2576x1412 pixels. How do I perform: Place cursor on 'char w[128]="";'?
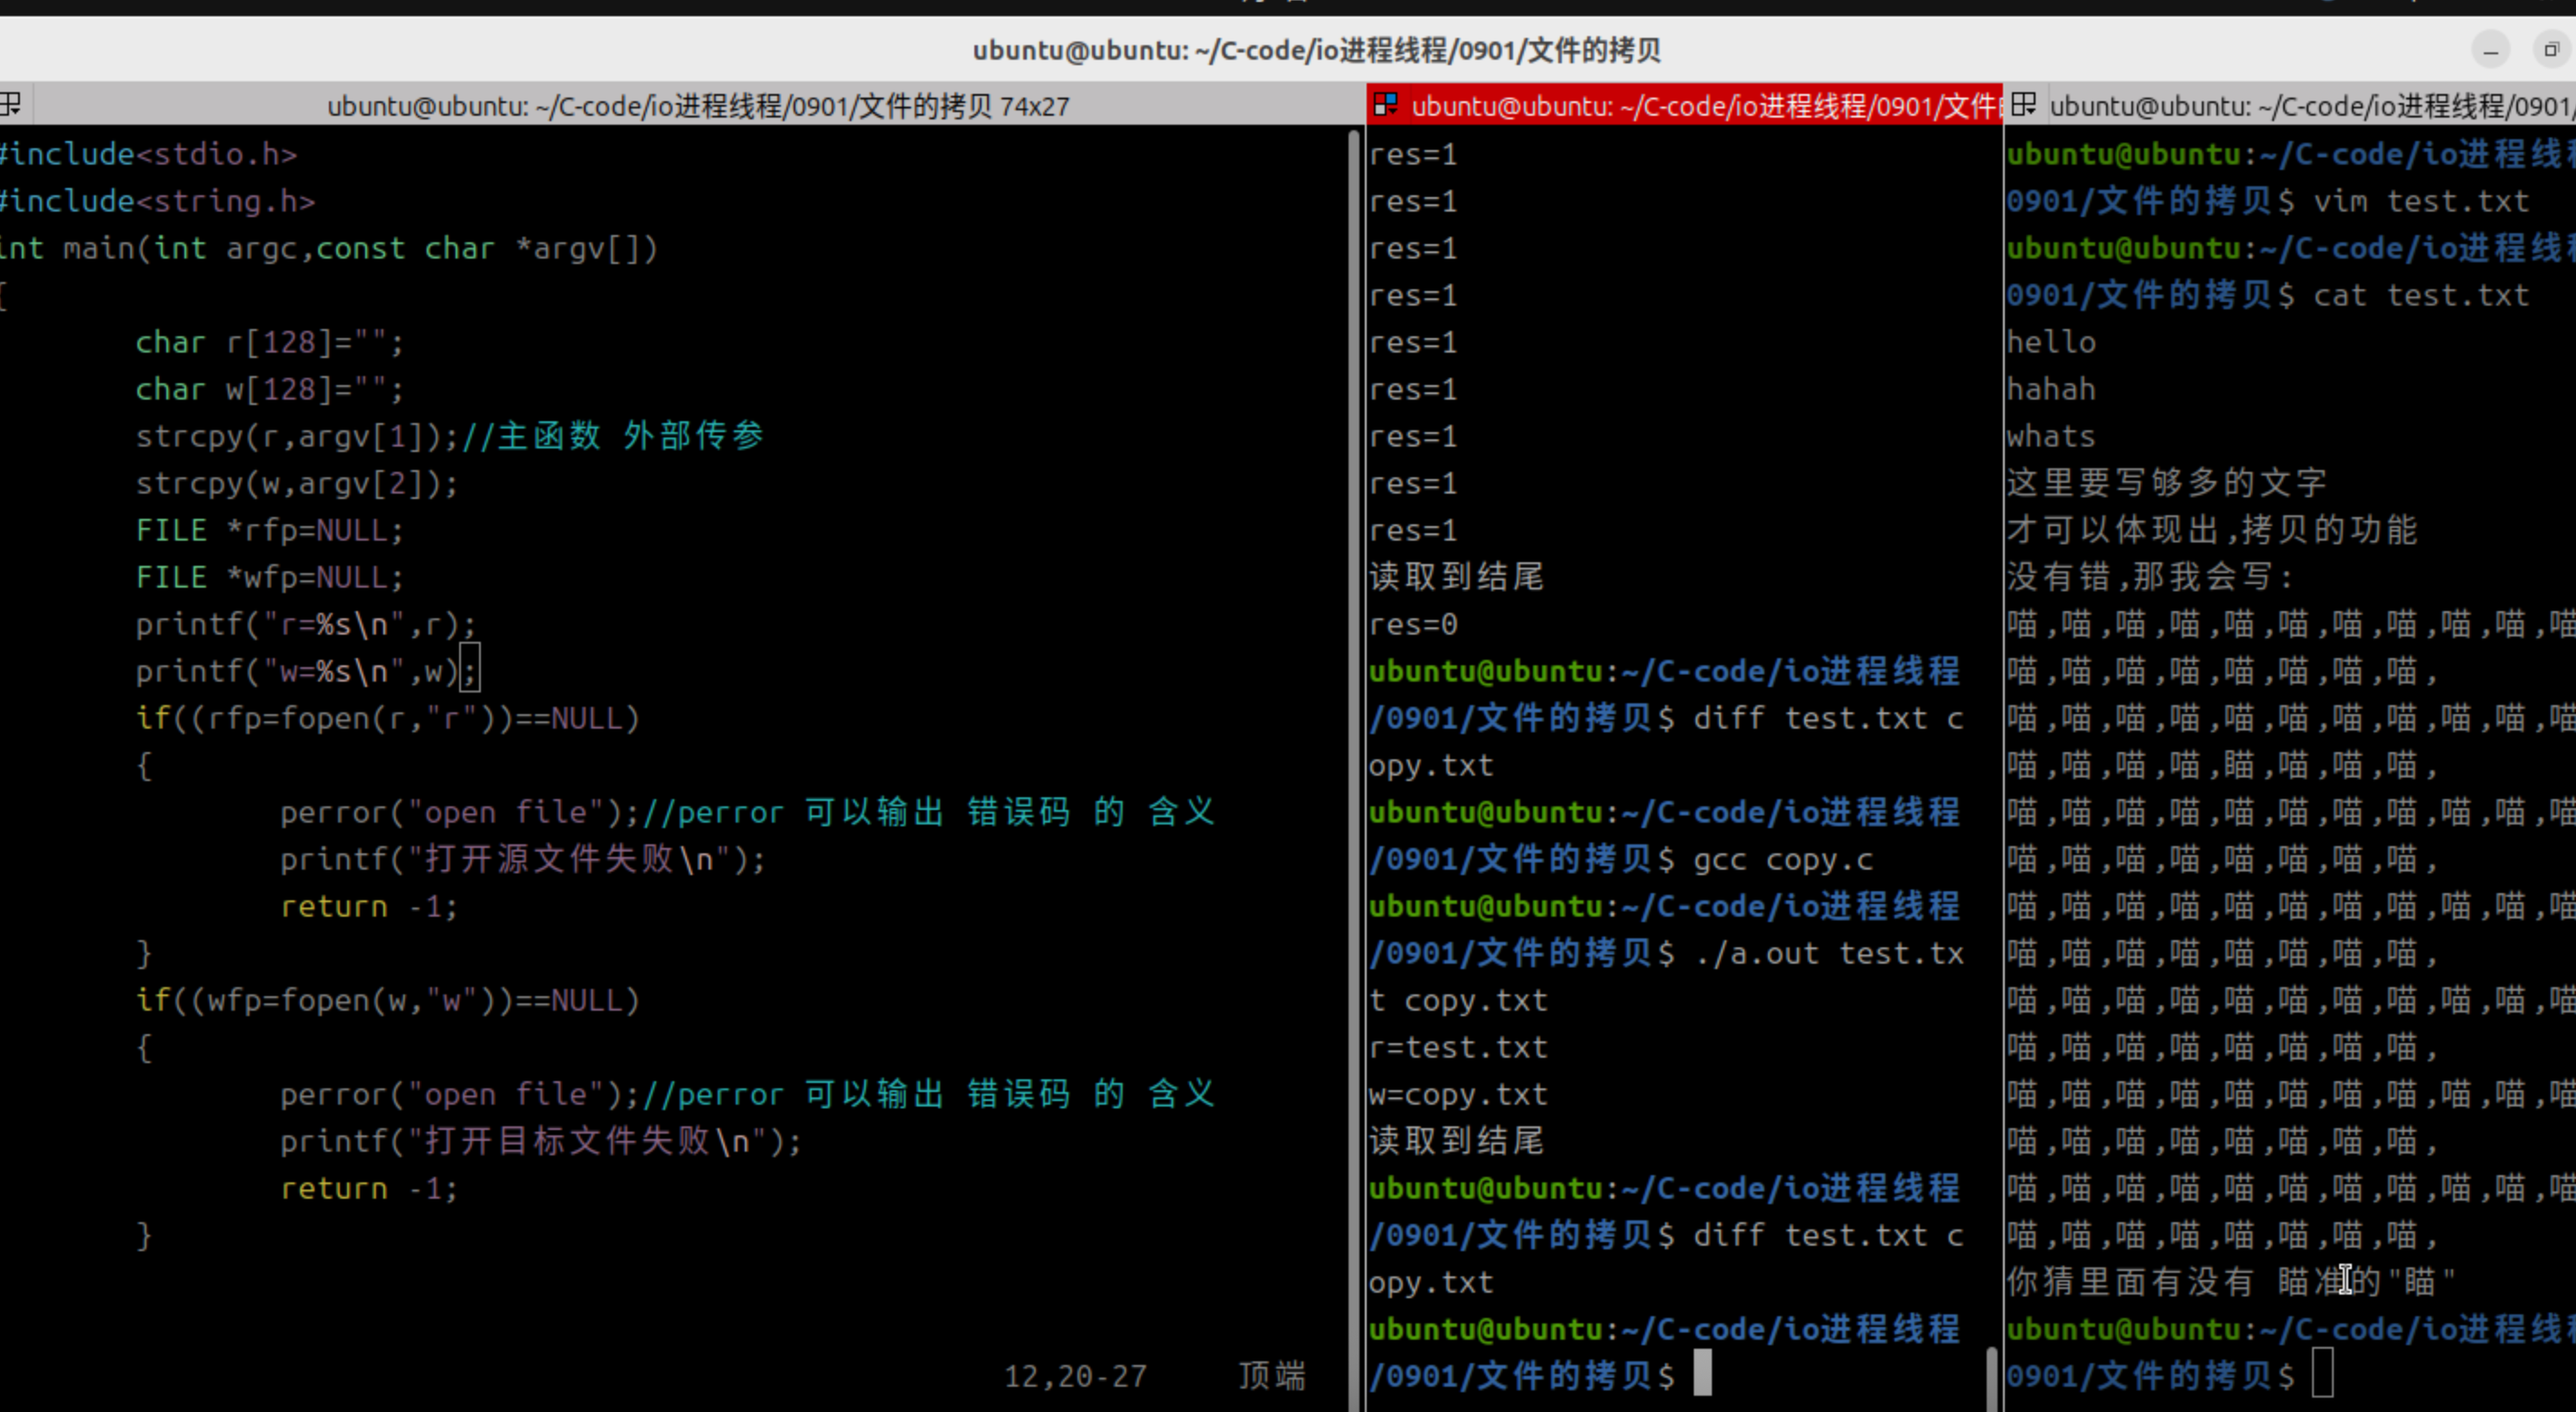(270, 390)
